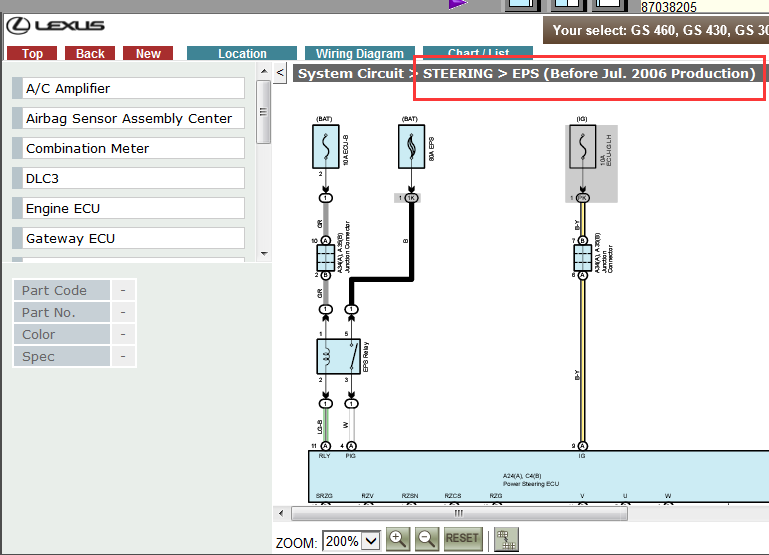Click the Color label

coord(62,334)
